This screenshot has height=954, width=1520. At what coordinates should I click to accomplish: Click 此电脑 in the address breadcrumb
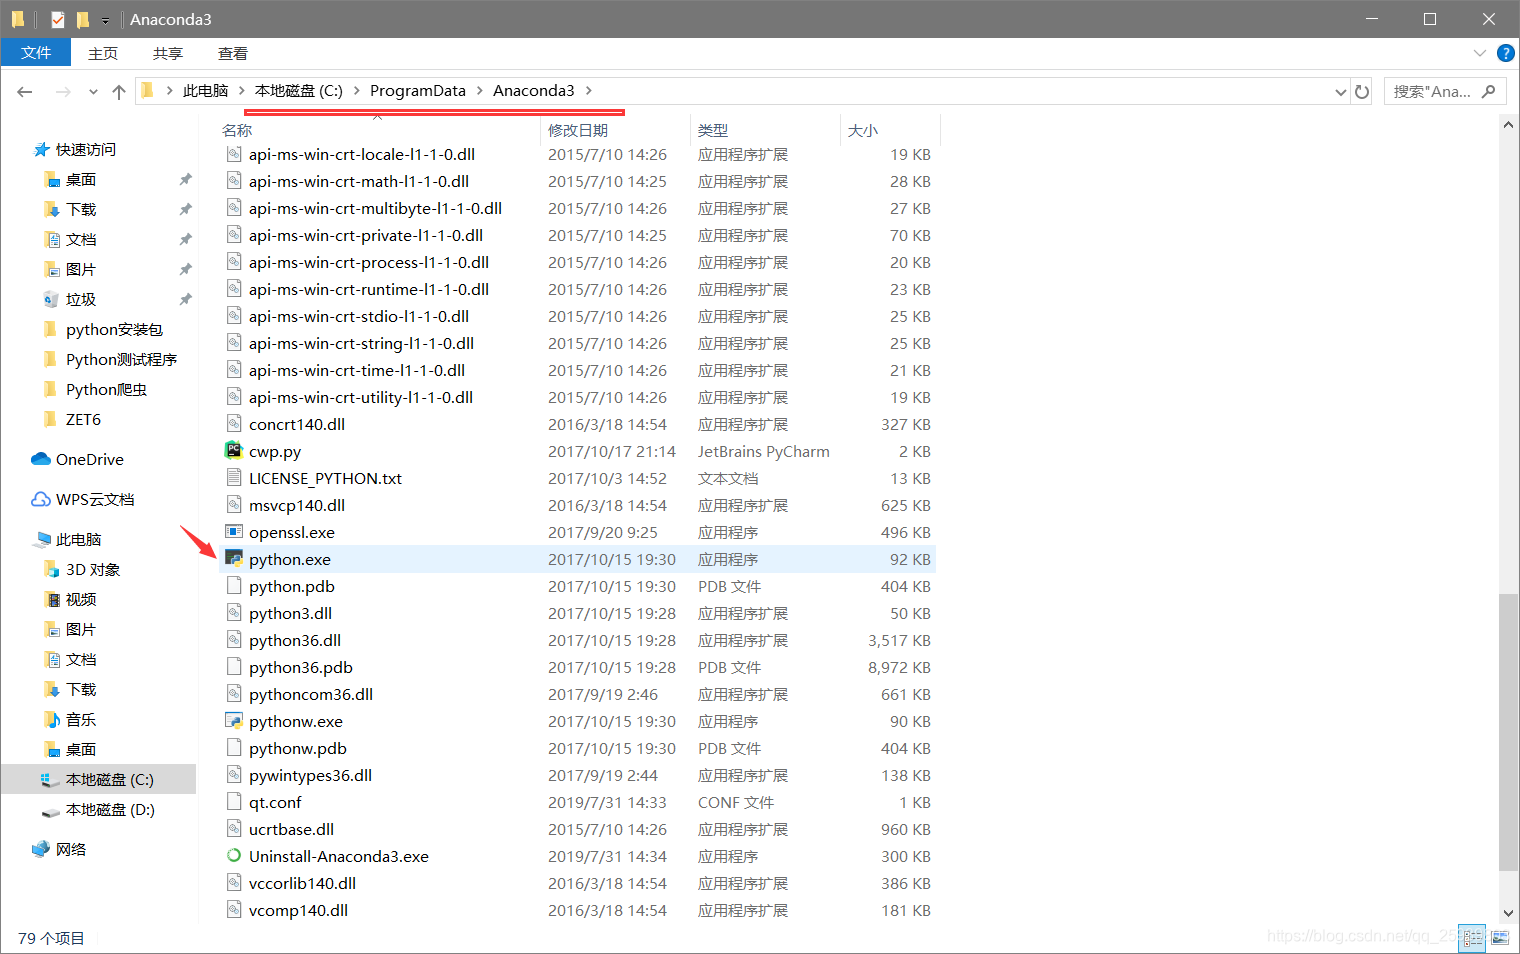click(x=205, y=91)
